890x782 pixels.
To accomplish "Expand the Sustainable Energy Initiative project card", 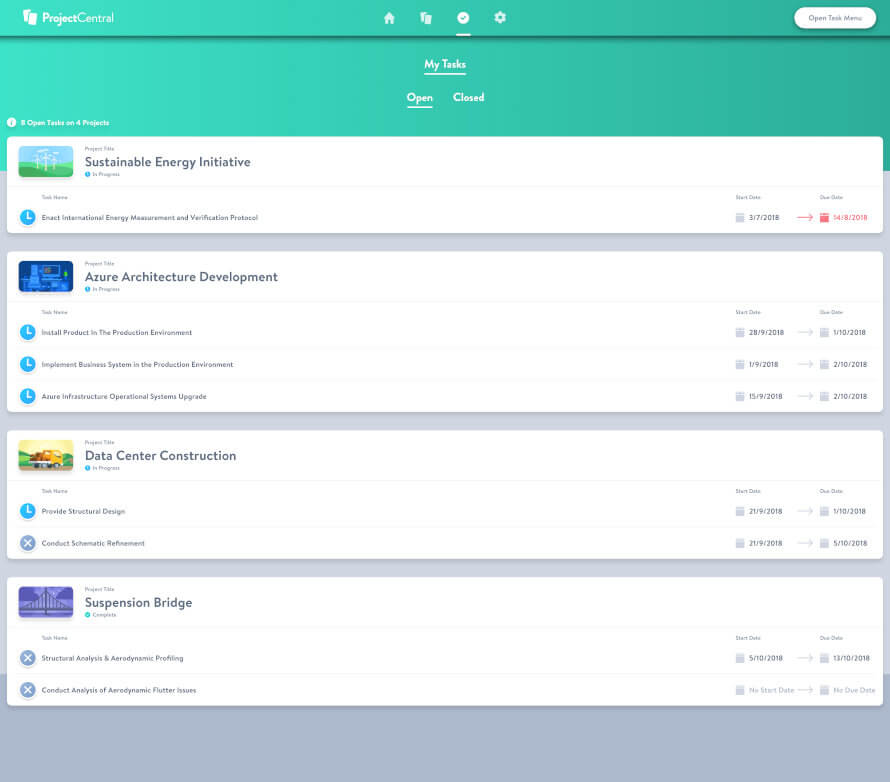I will click(167, 161).
